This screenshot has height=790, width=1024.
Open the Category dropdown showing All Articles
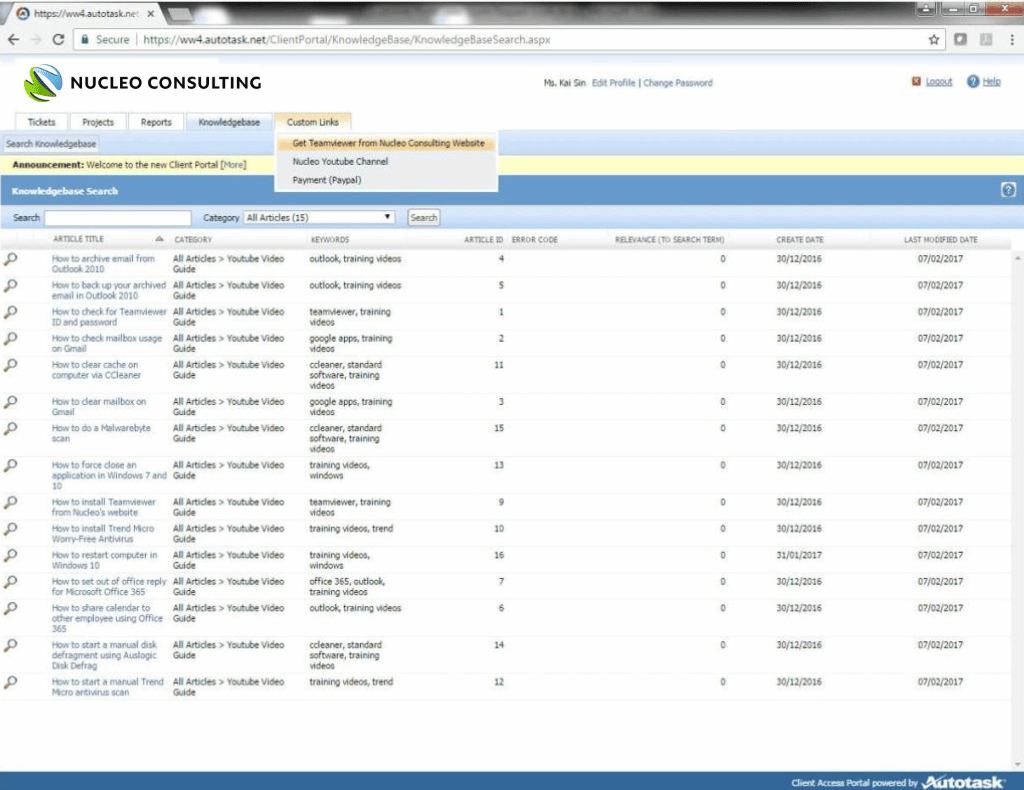pyautogui.click(x=319, y=217)
